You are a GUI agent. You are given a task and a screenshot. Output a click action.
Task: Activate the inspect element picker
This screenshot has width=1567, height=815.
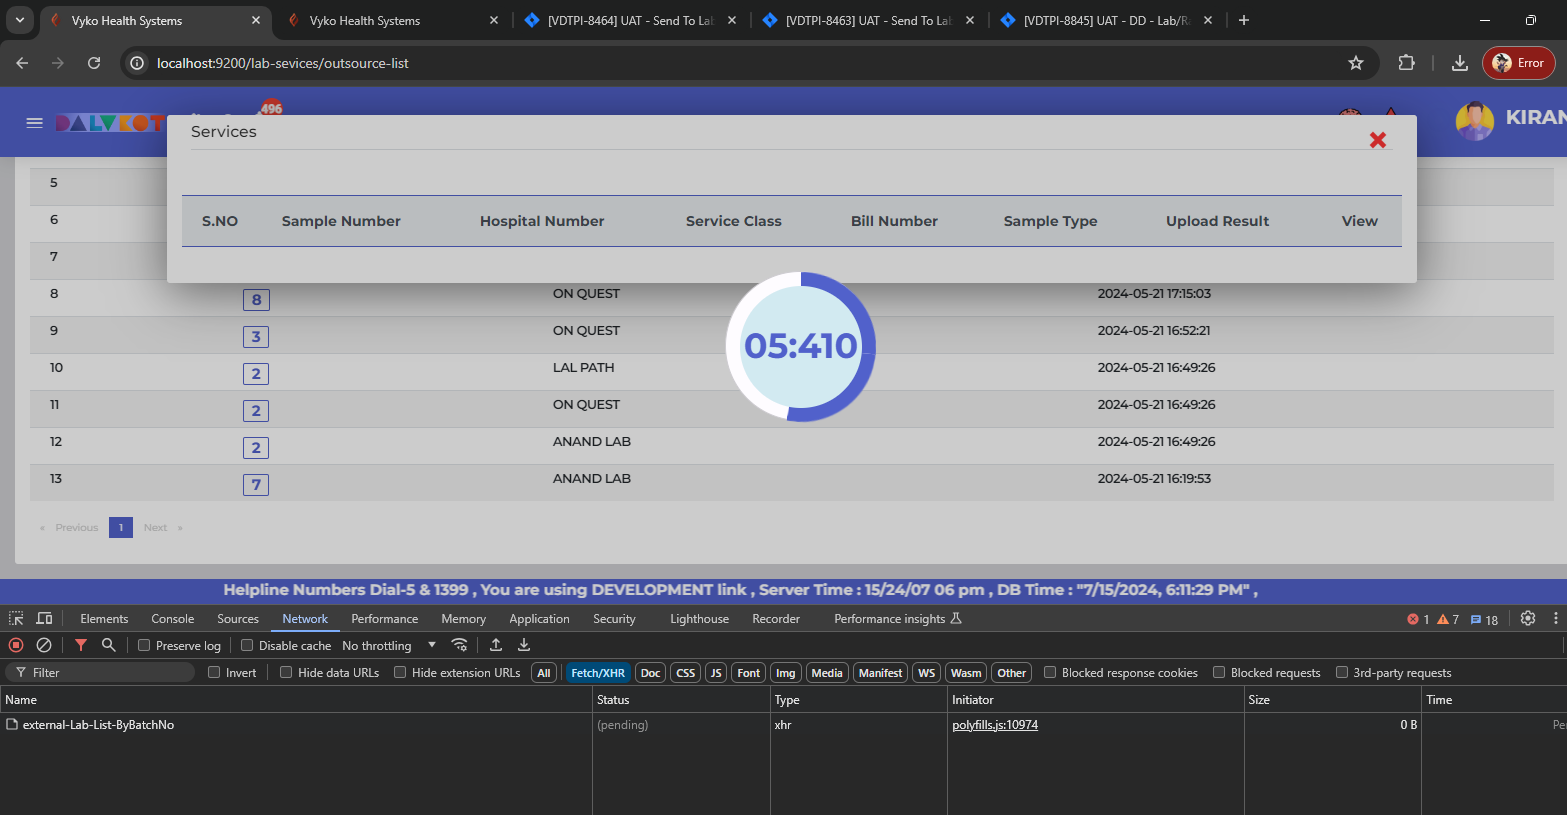(16, 619)
